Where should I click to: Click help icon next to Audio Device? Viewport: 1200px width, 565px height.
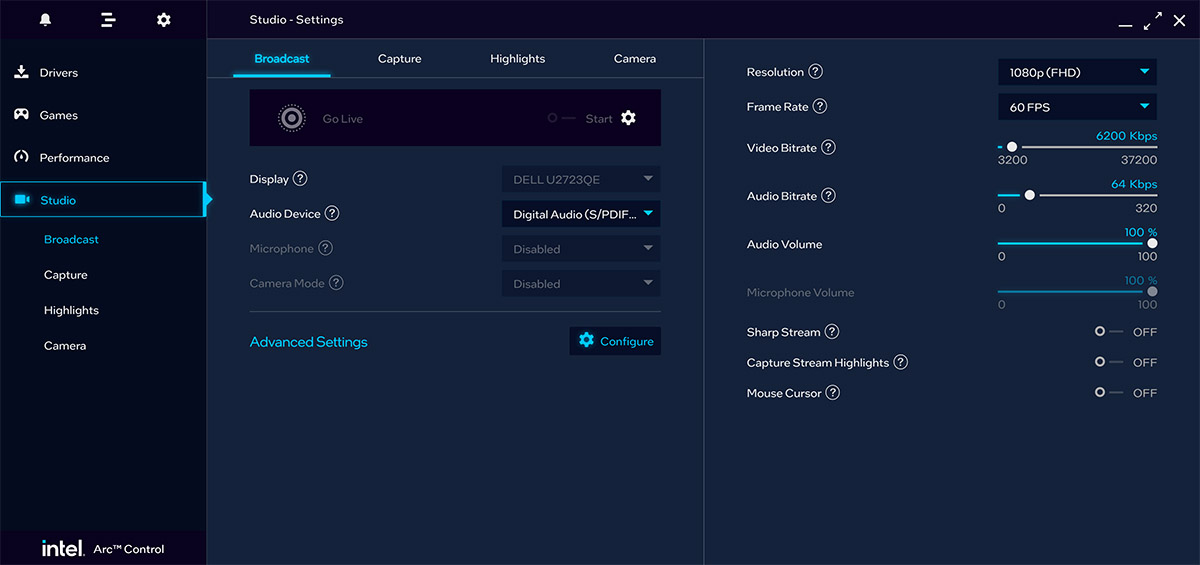pos(332,213)
